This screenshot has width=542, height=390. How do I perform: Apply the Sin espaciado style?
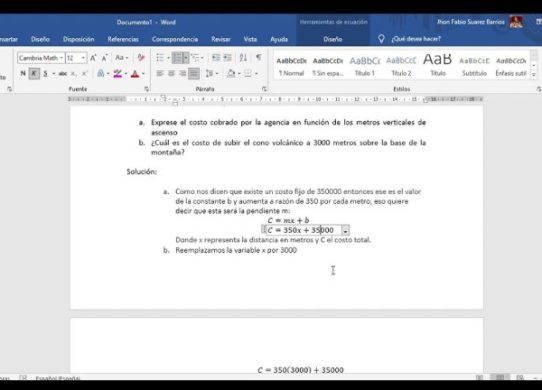click(328, 66)
